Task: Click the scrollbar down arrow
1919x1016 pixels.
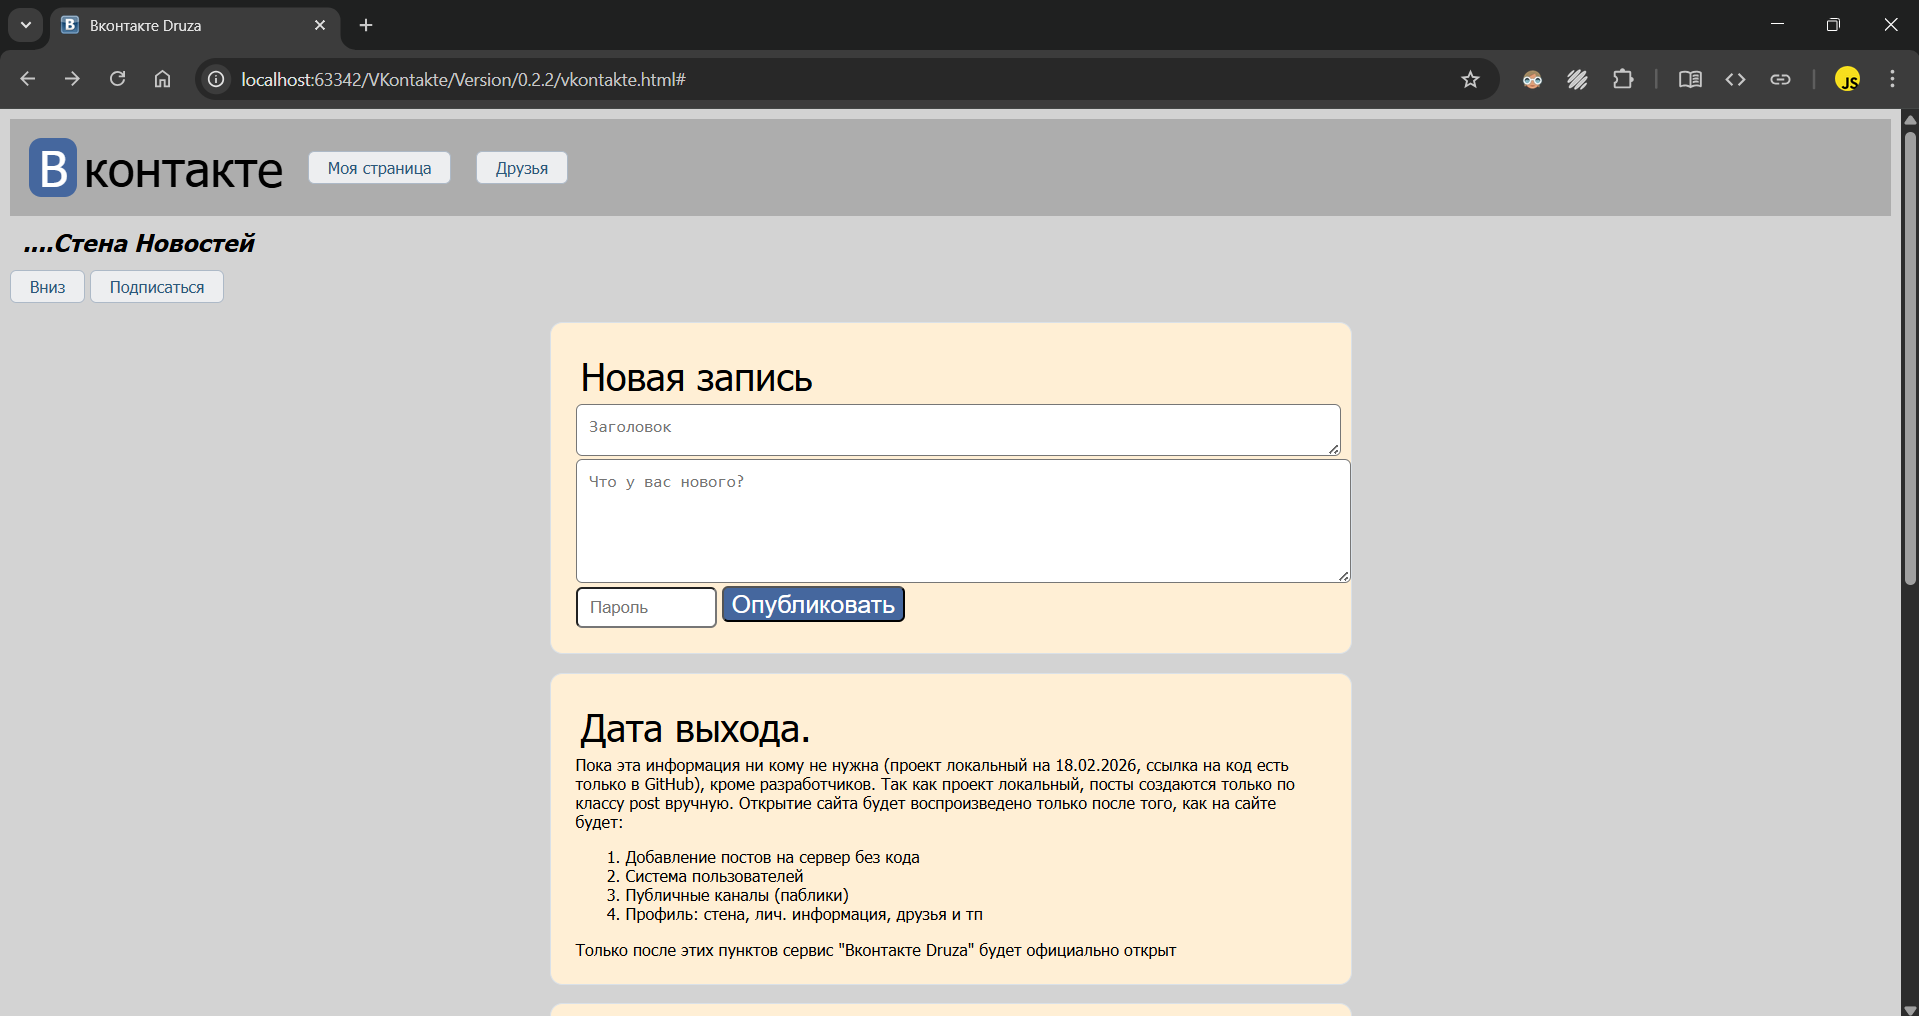Action: pyautogui.click(x=1910, y=1008)
